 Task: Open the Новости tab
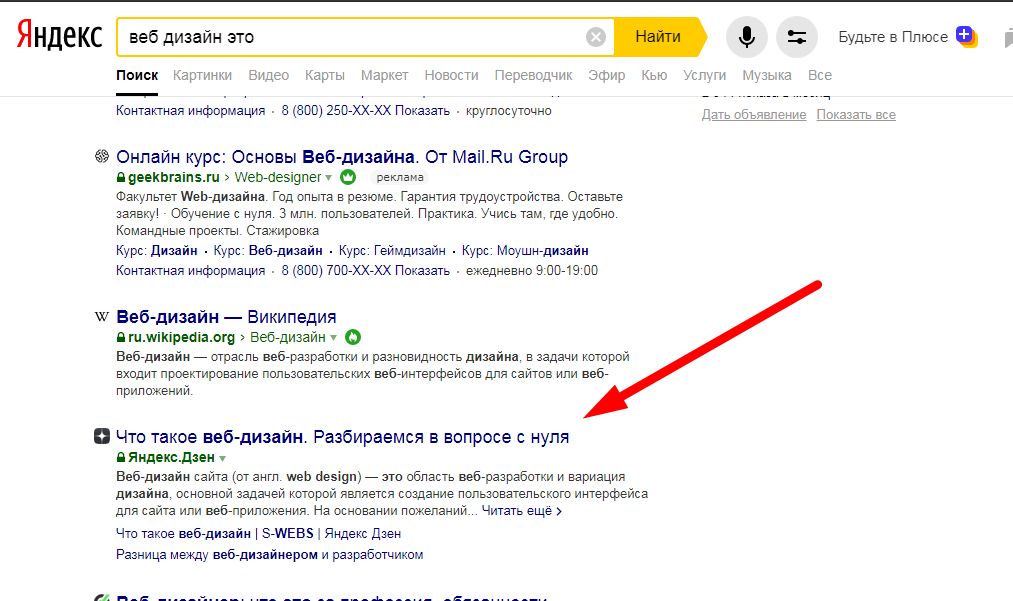coord(452,75)
